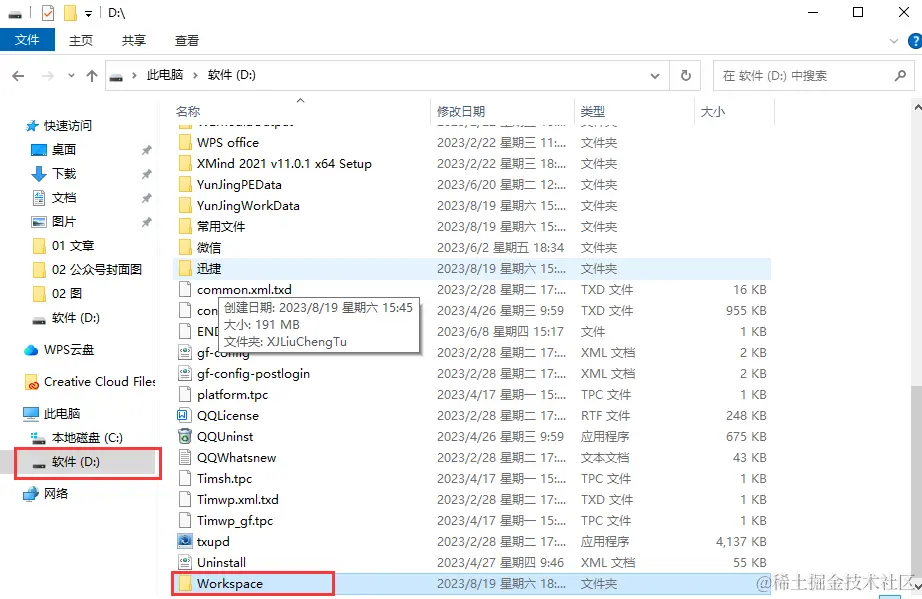Screen dimensions: 922x599
Task: Select the common.xml.txd file icon
Action: click(x=185, y=290)
